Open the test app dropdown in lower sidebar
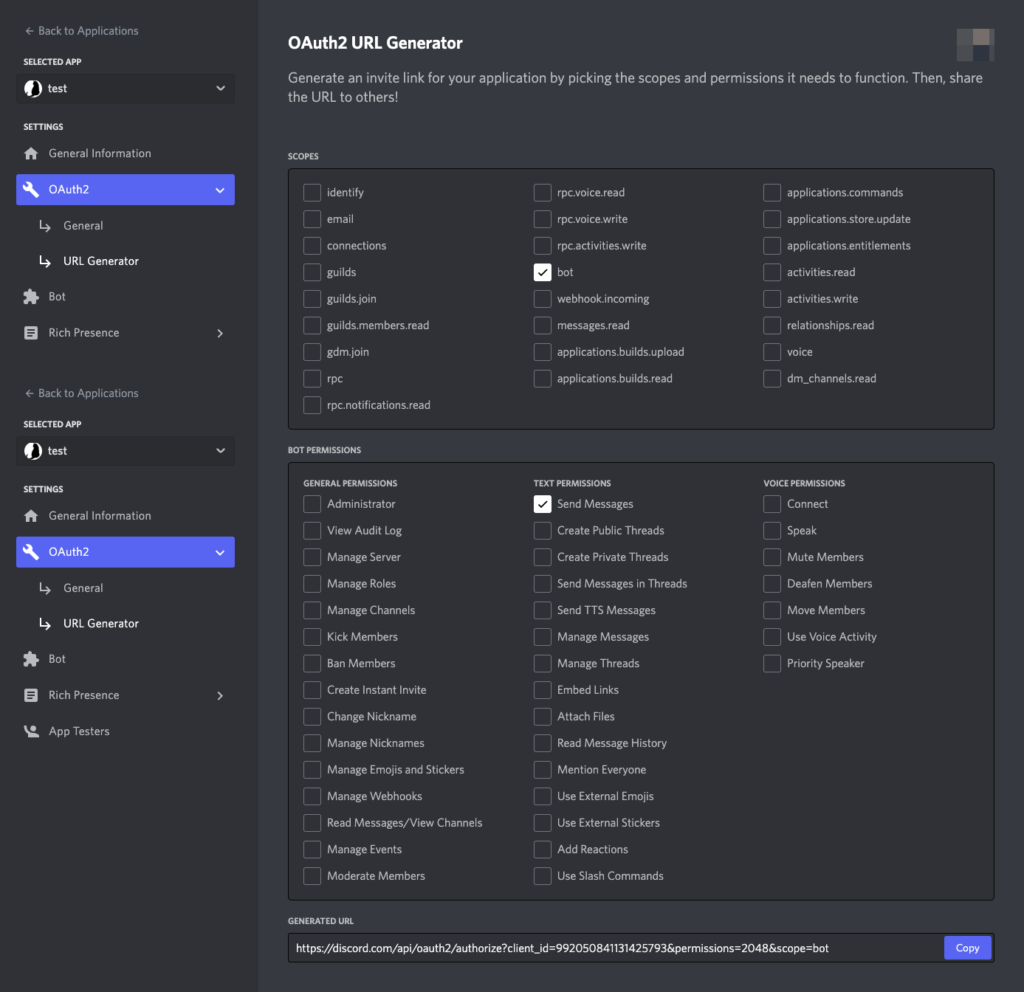 click(220, 451)
